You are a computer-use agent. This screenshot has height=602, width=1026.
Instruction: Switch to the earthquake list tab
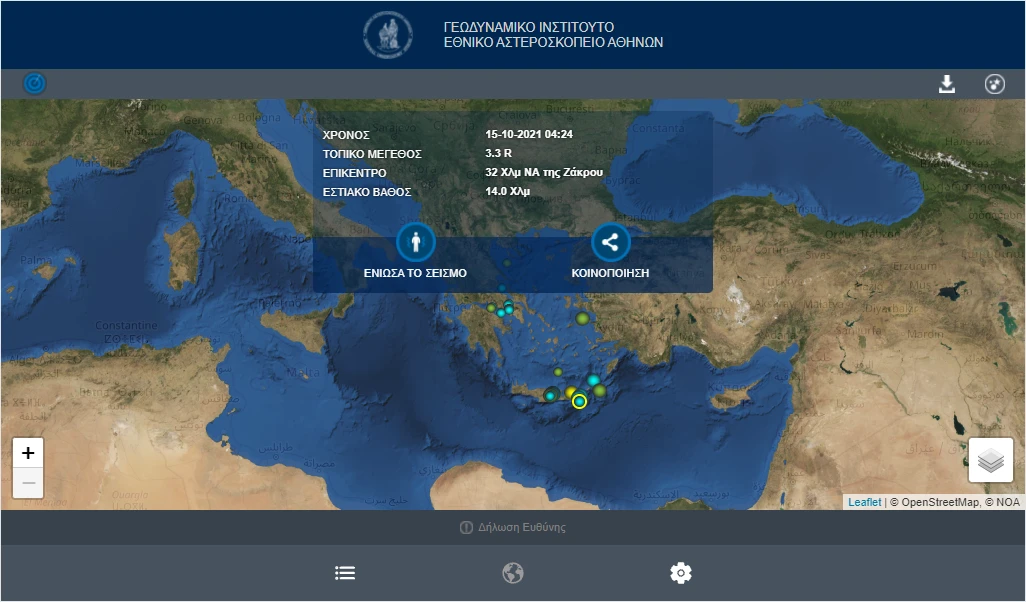345,573
